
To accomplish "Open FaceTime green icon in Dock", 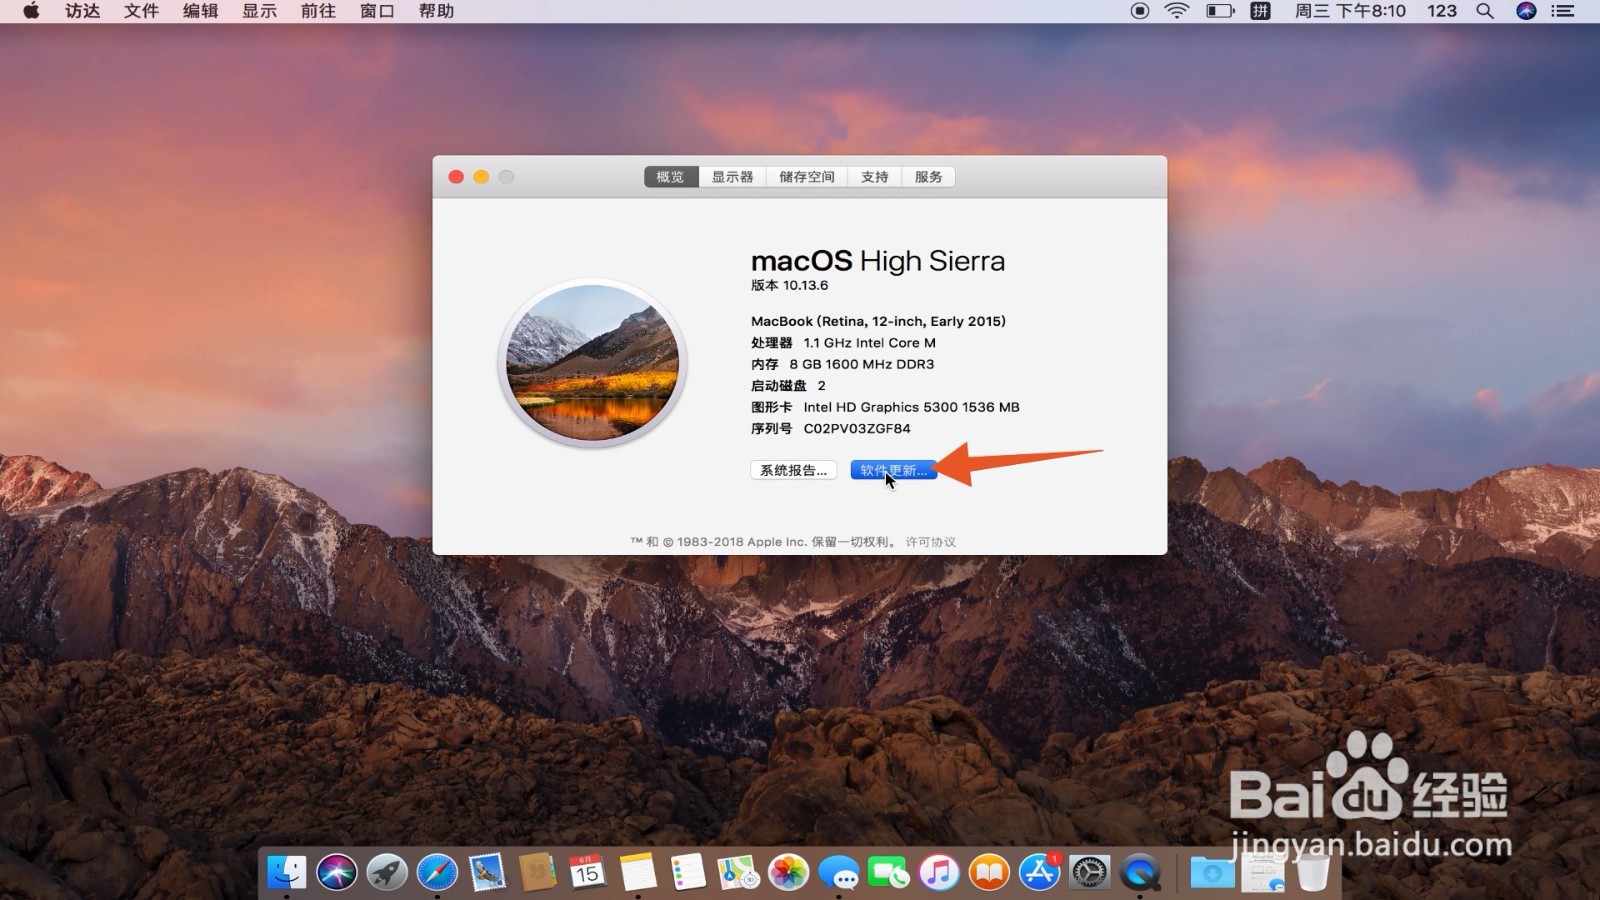I will coord(888,872).
